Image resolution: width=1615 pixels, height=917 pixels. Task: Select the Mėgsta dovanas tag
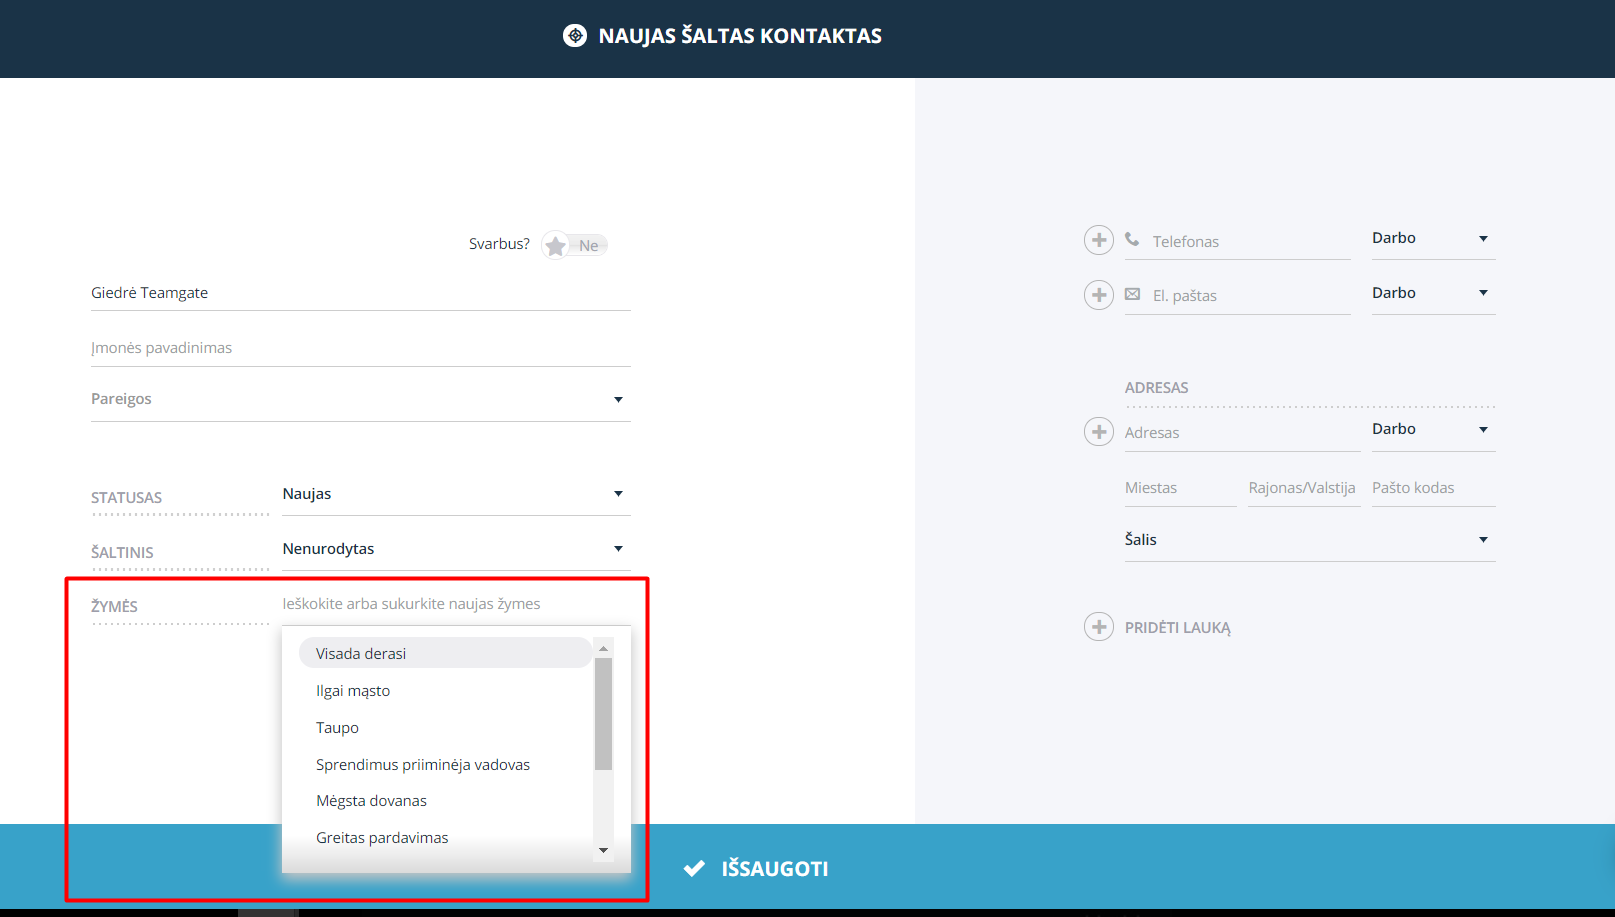point(445,801)
